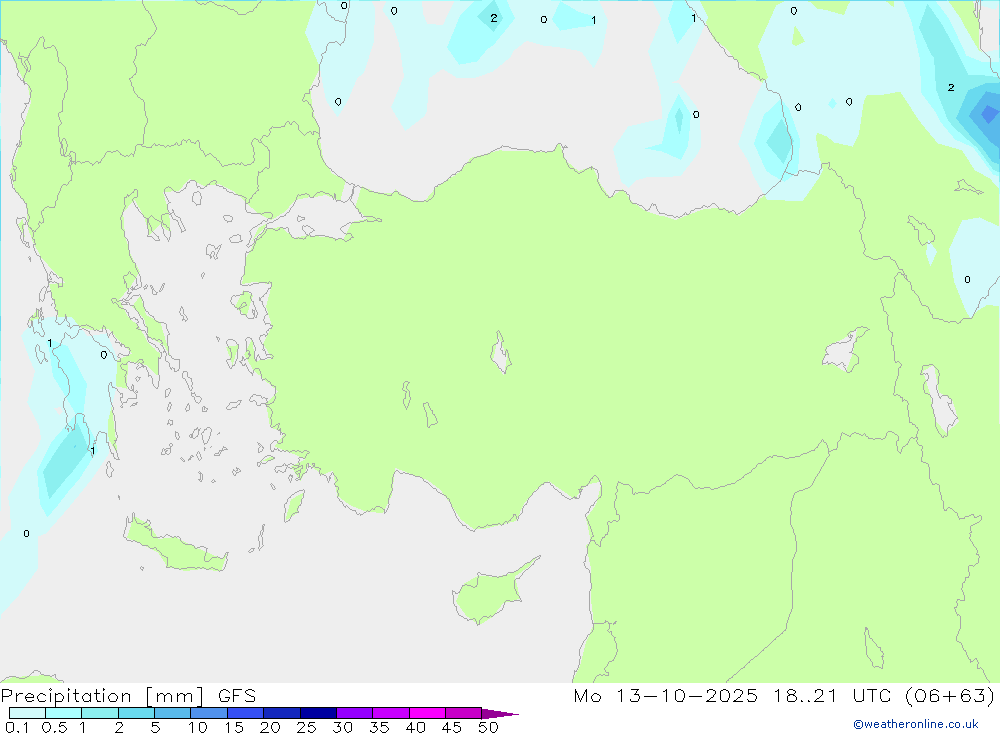The image size is (1000, 733).
Task: Click the weatheronline.co.uk copyright link
Action: (916, 724)
